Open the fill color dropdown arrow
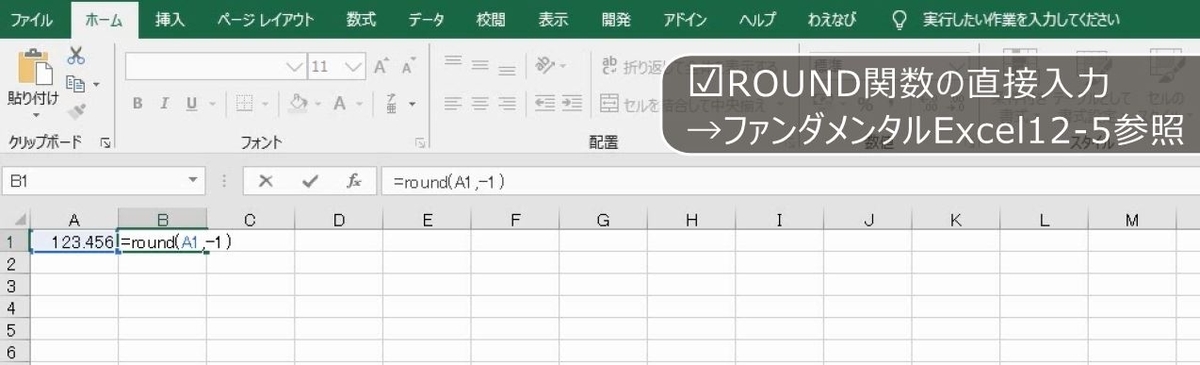The height and width of the screenshot is (365, 1200). click(x=319, y=103)
